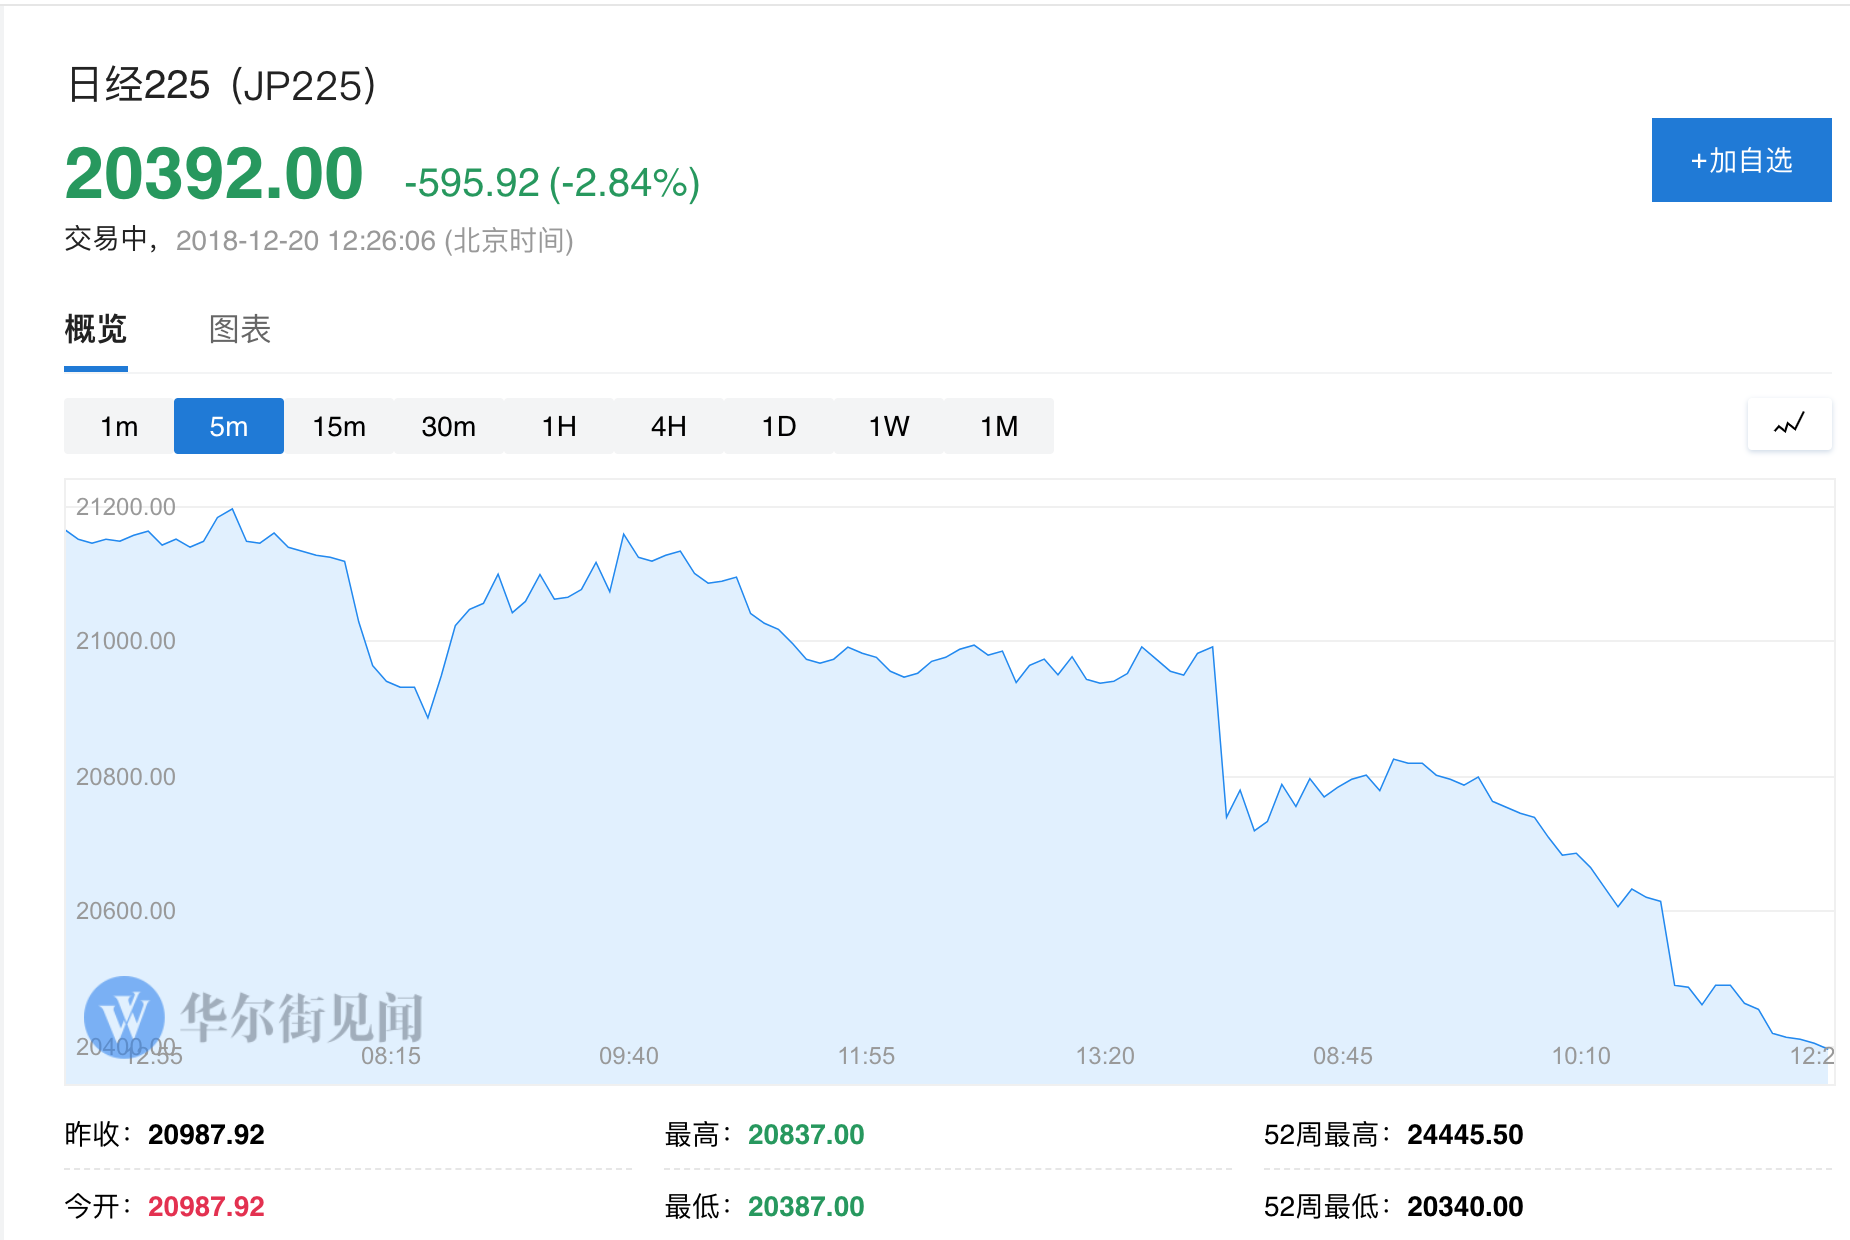Screen dimensions: 1850x1240
Task: Select the 5m timeframe
Action: click(x=229, y=426)
